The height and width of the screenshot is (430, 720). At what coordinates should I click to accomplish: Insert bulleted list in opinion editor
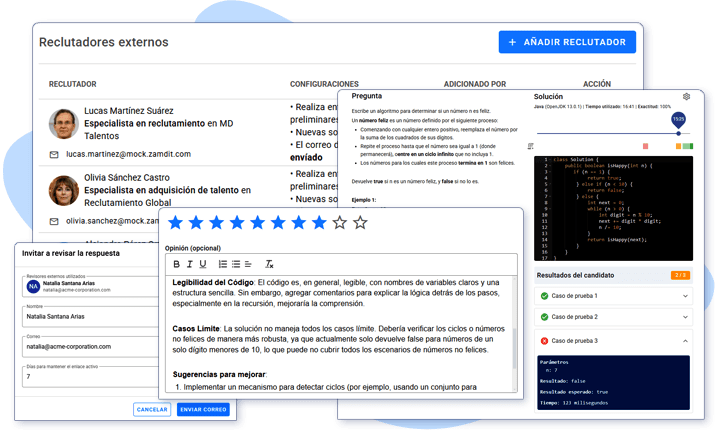click(x=236, y=264)
